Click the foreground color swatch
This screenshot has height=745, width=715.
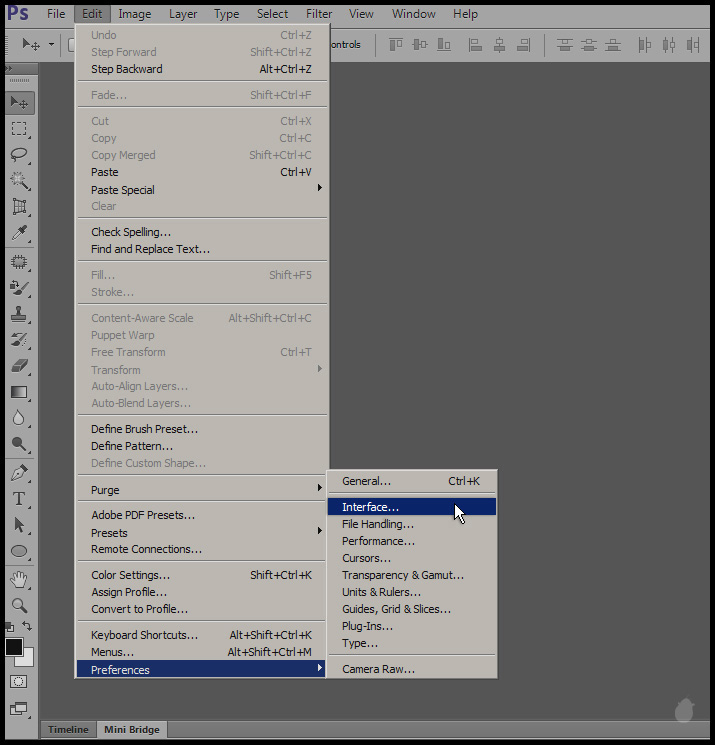[x=14, y=647]
